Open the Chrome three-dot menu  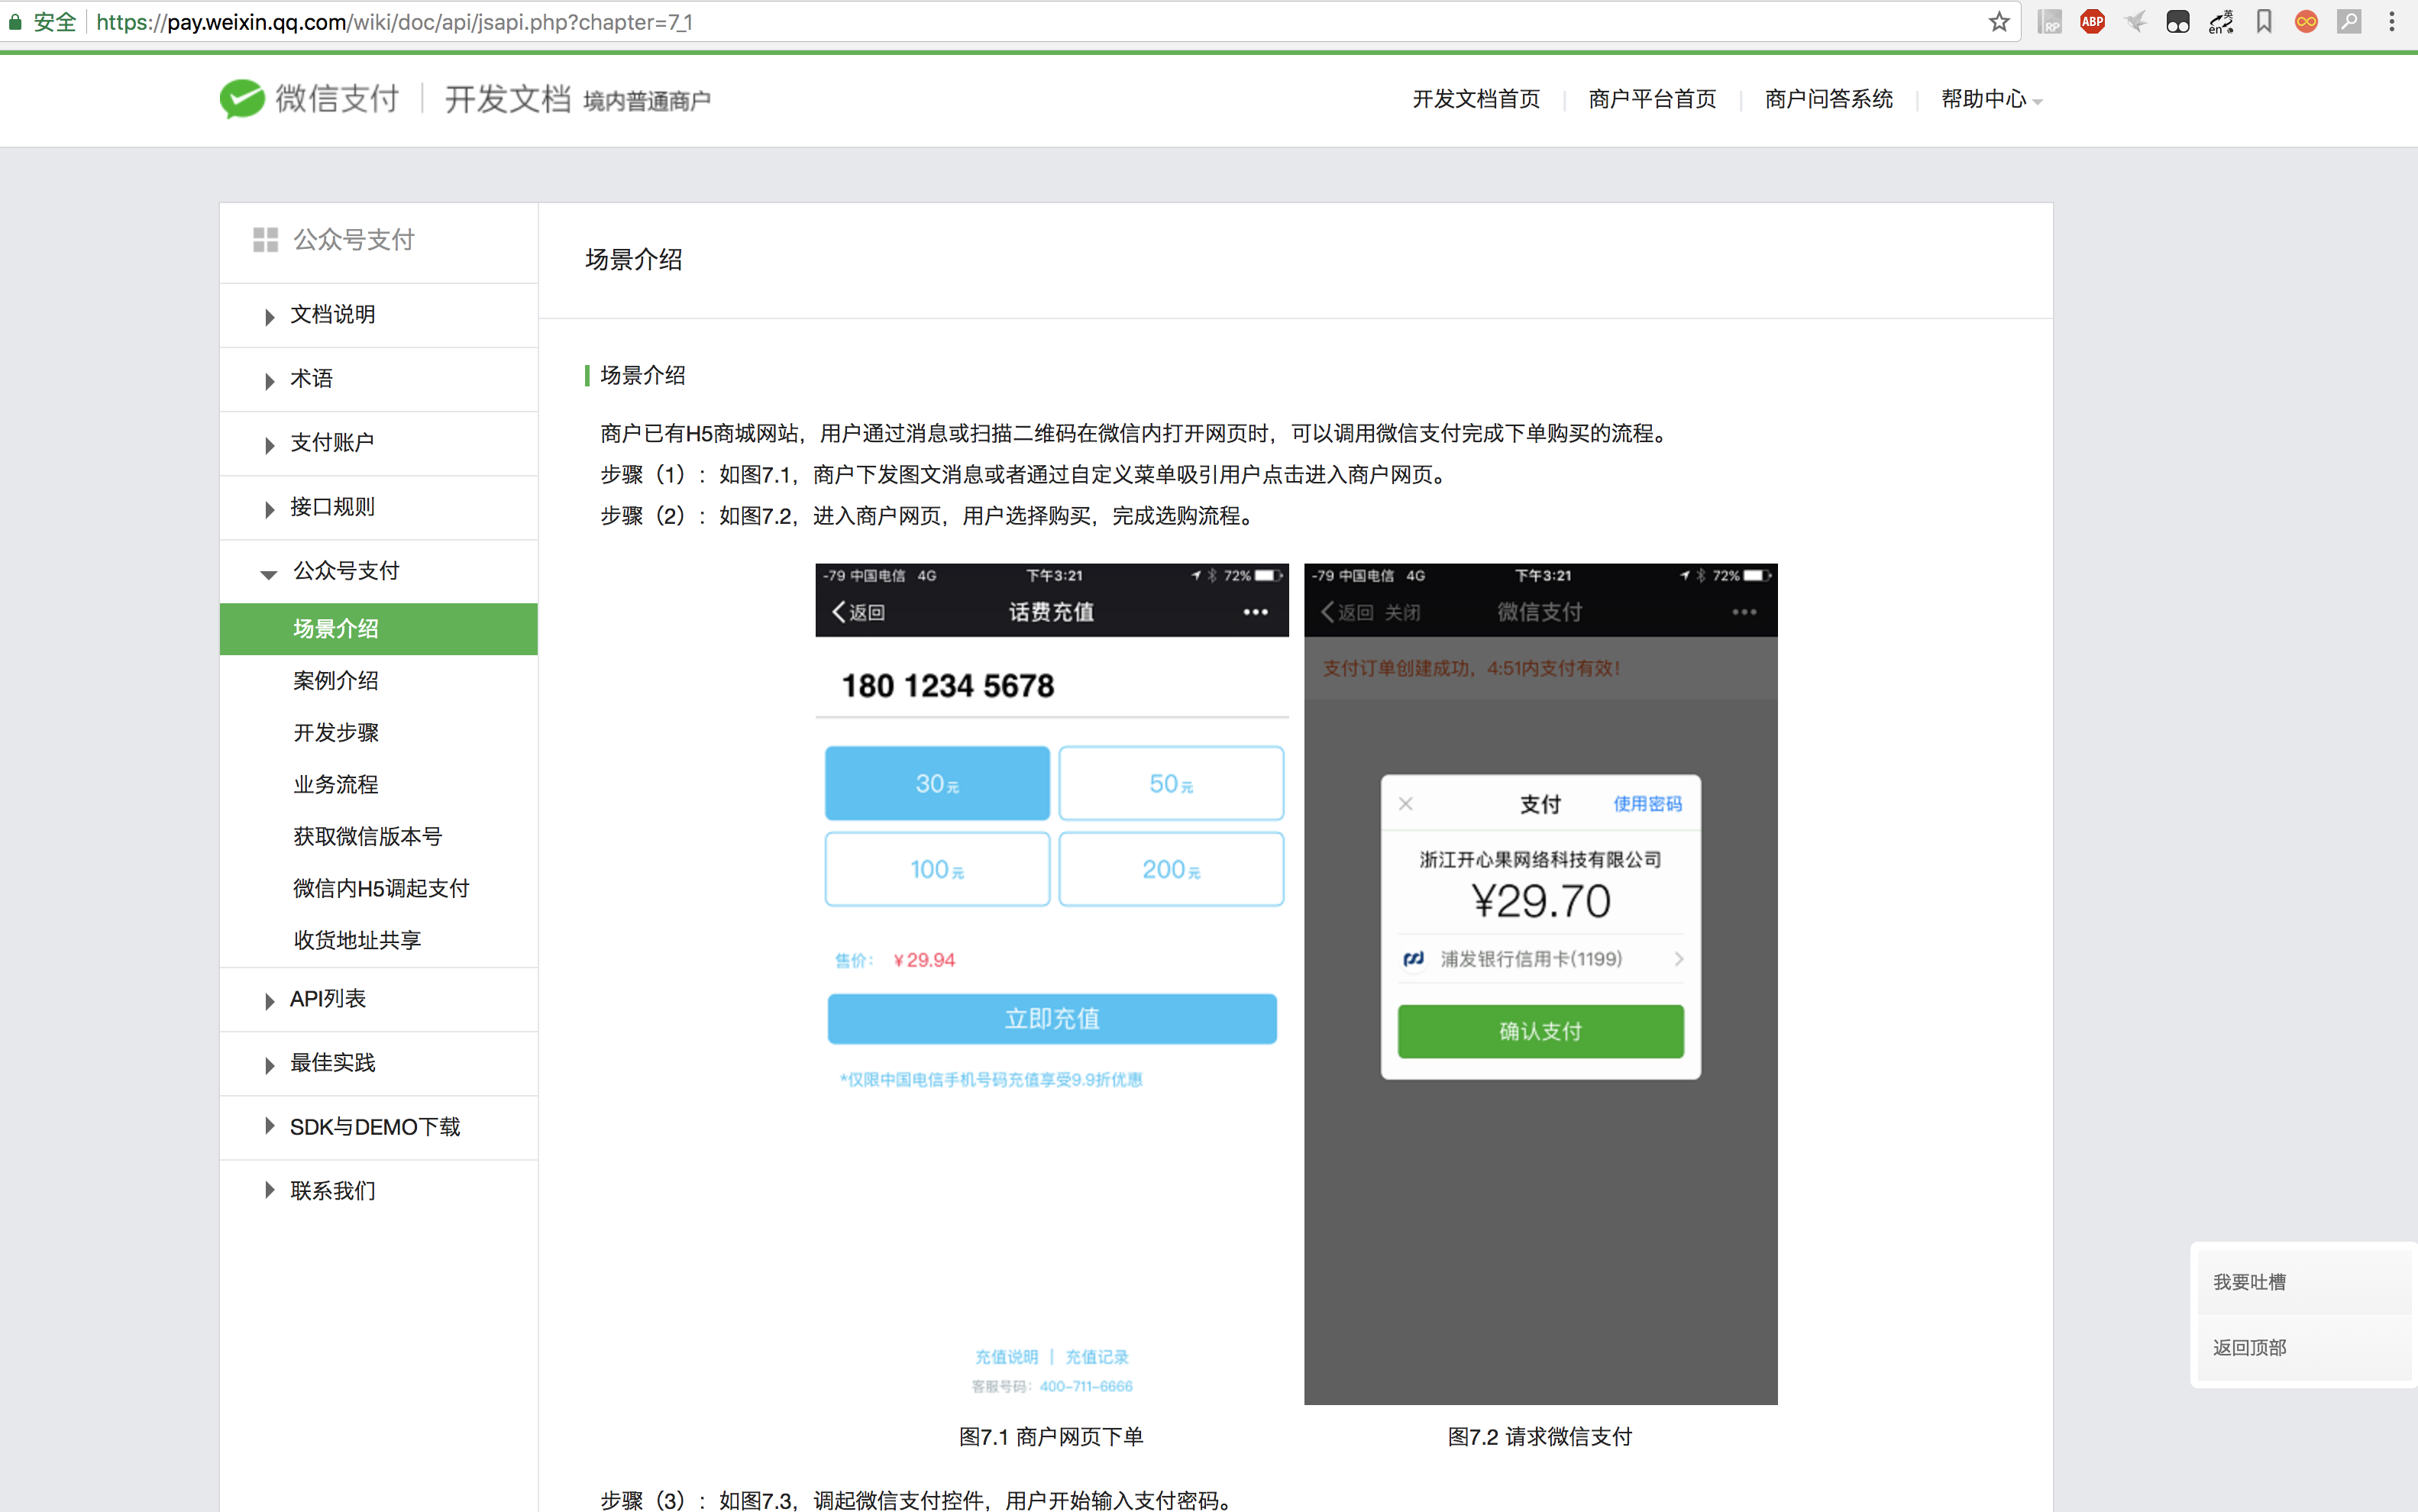point(2391,22)
